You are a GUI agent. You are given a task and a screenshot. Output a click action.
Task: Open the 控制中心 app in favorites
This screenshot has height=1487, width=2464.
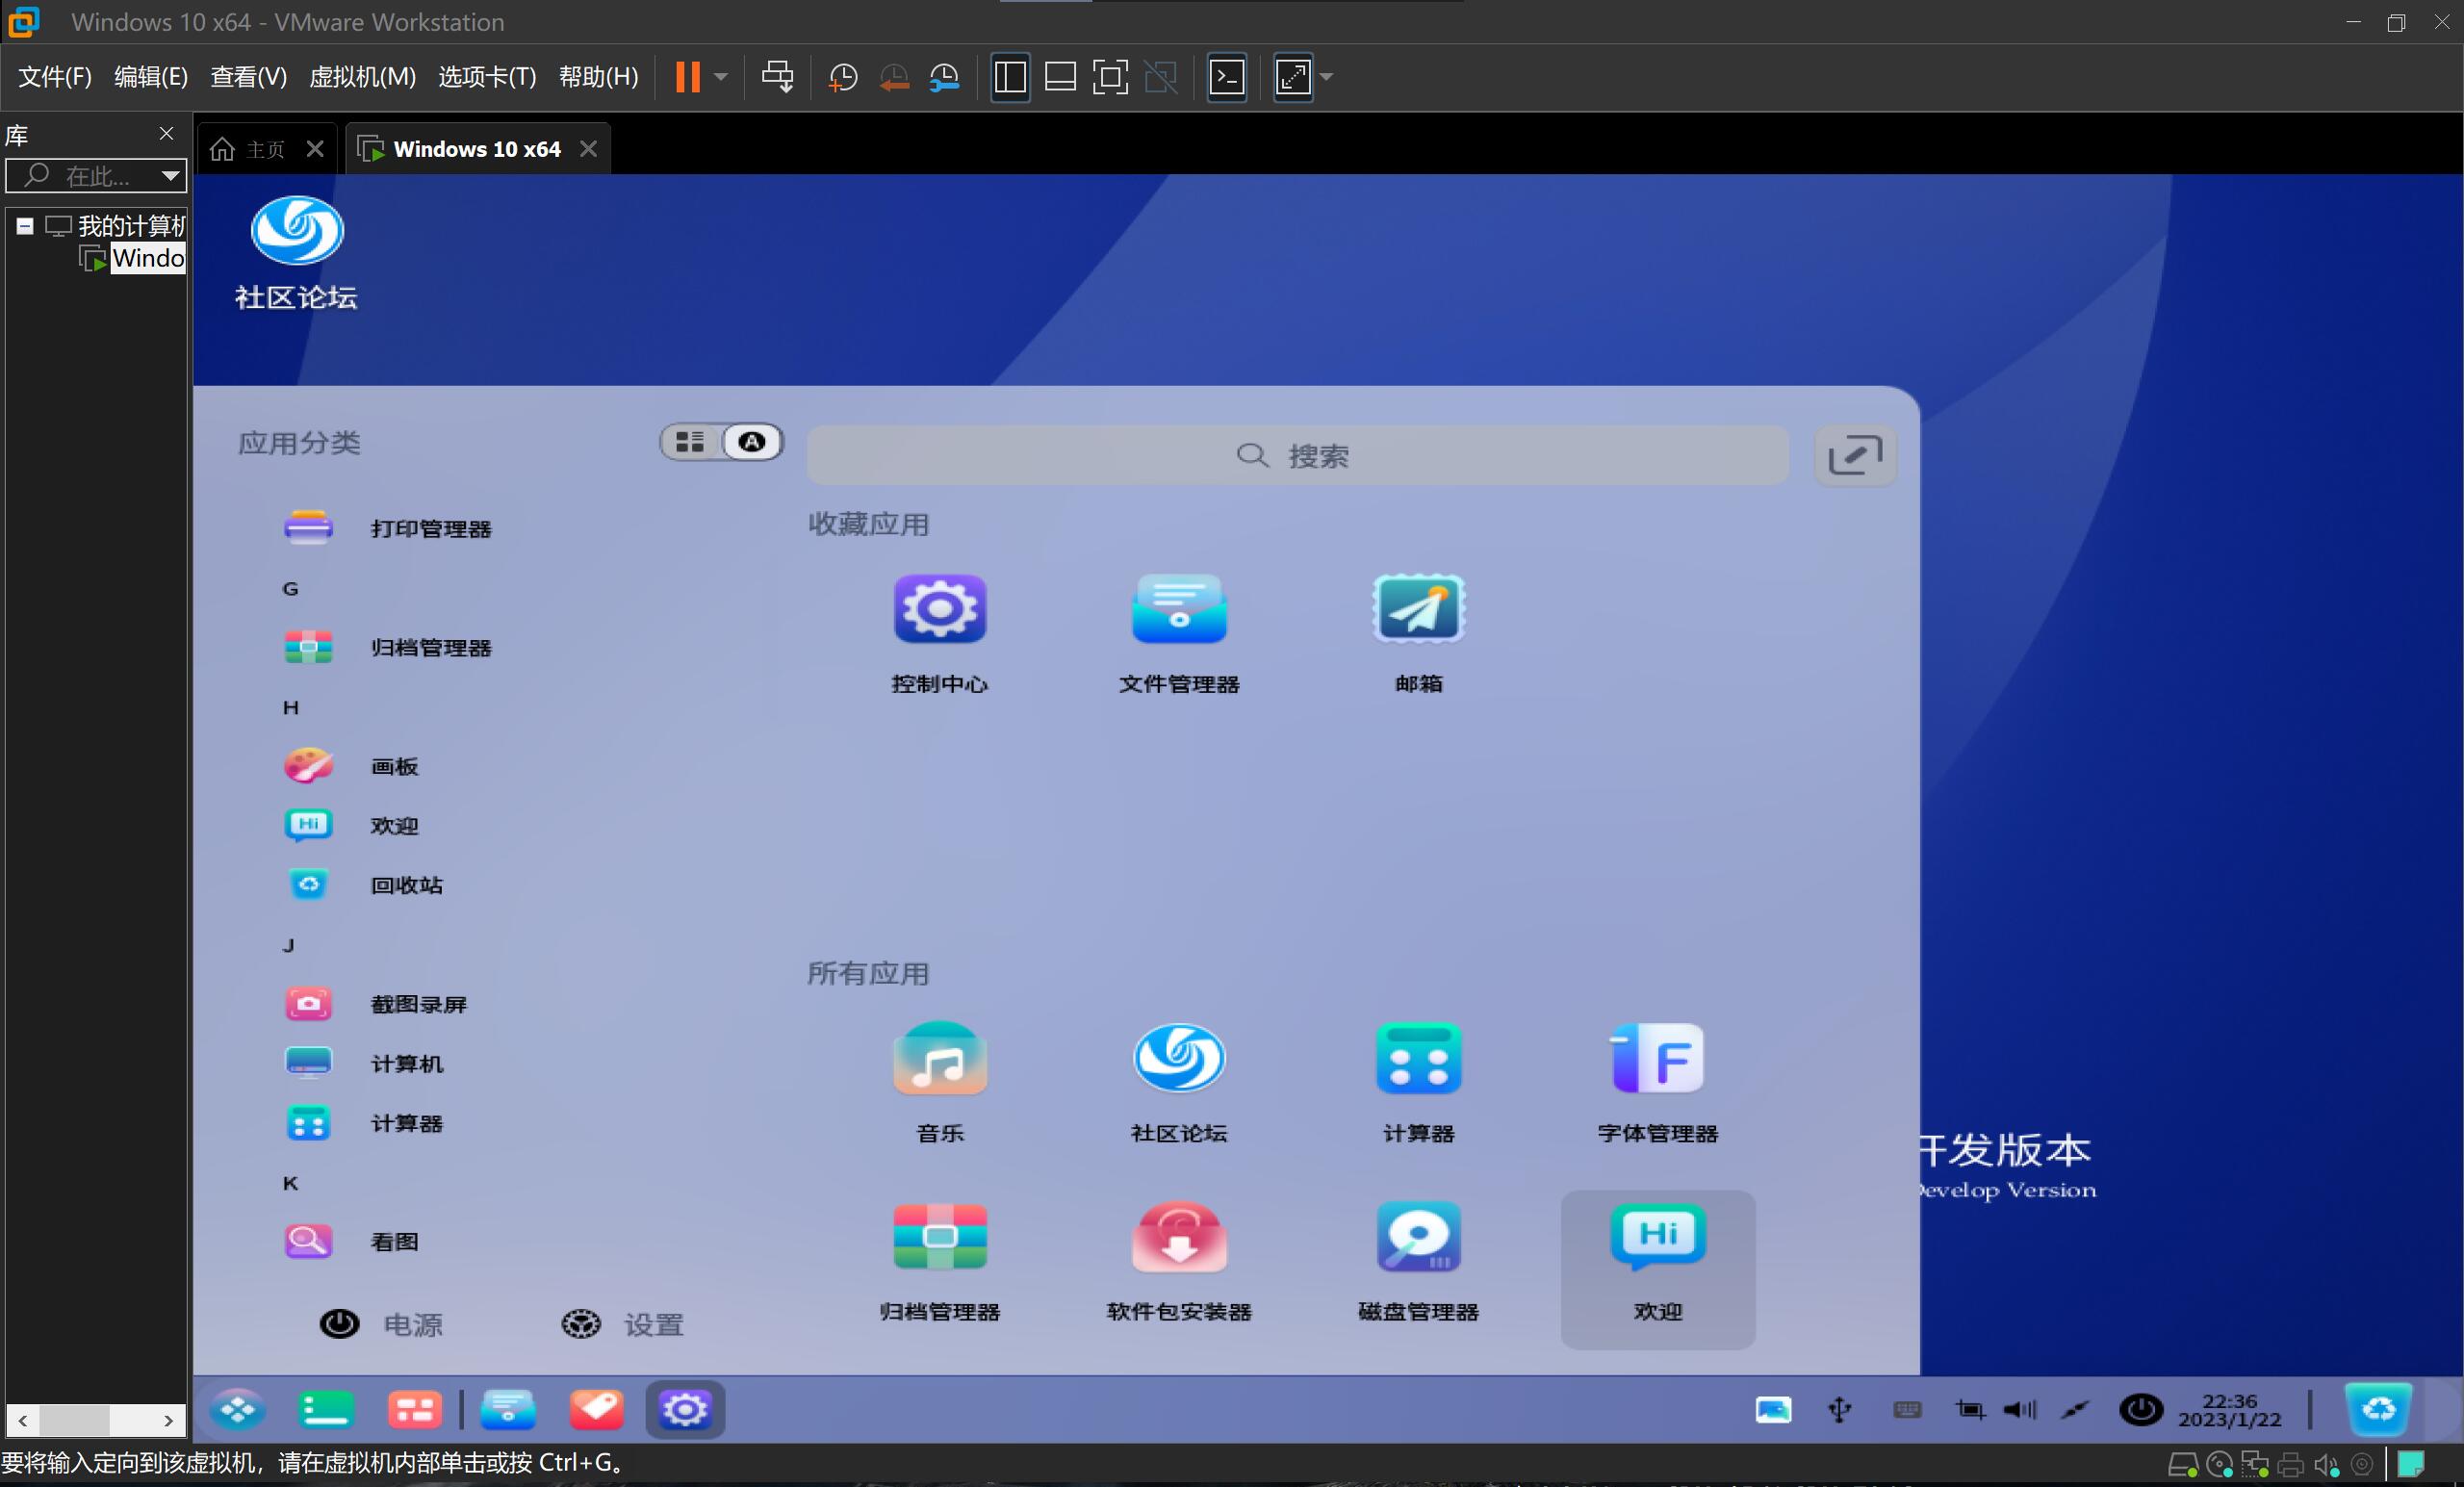(939, 609)
